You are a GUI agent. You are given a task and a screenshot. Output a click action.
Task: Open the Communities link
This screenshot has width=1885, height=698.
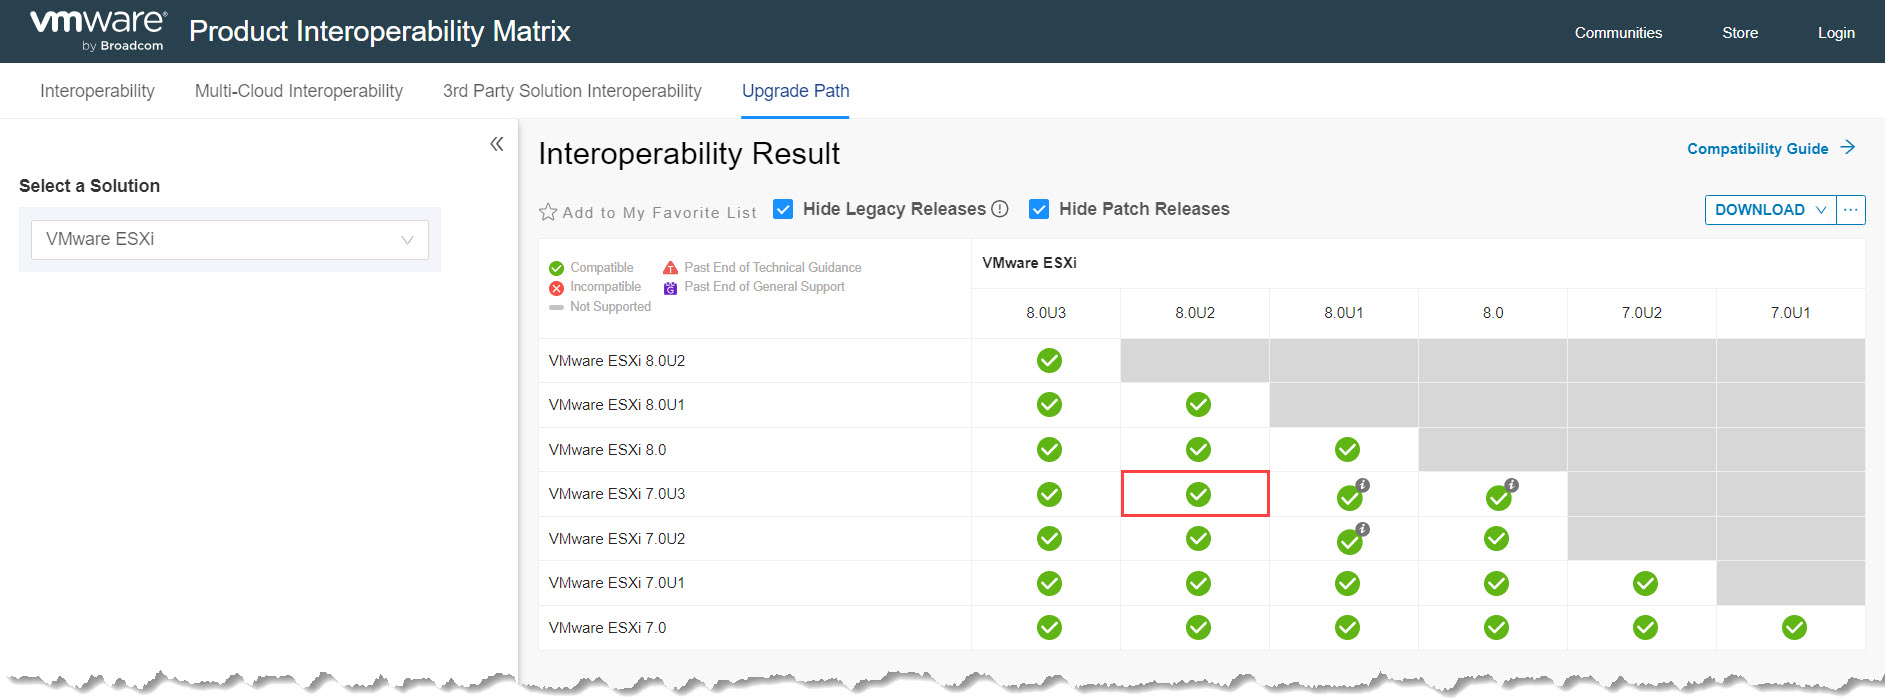click(1618, 33)
